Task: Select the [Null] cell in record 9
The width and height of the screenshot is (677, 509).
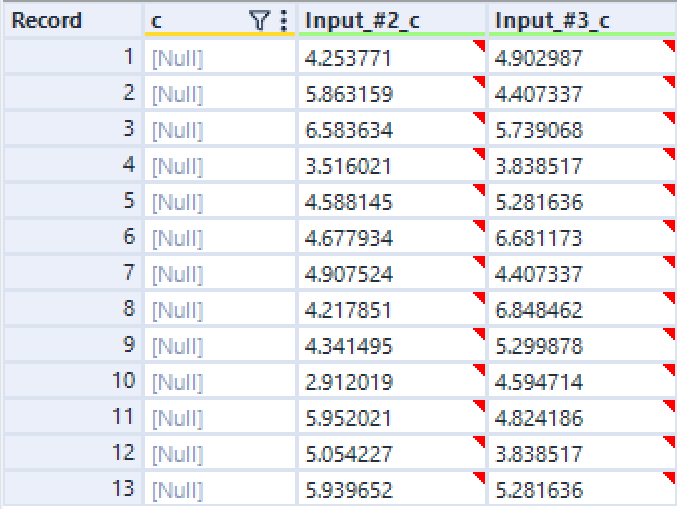Action: [220, 345]
